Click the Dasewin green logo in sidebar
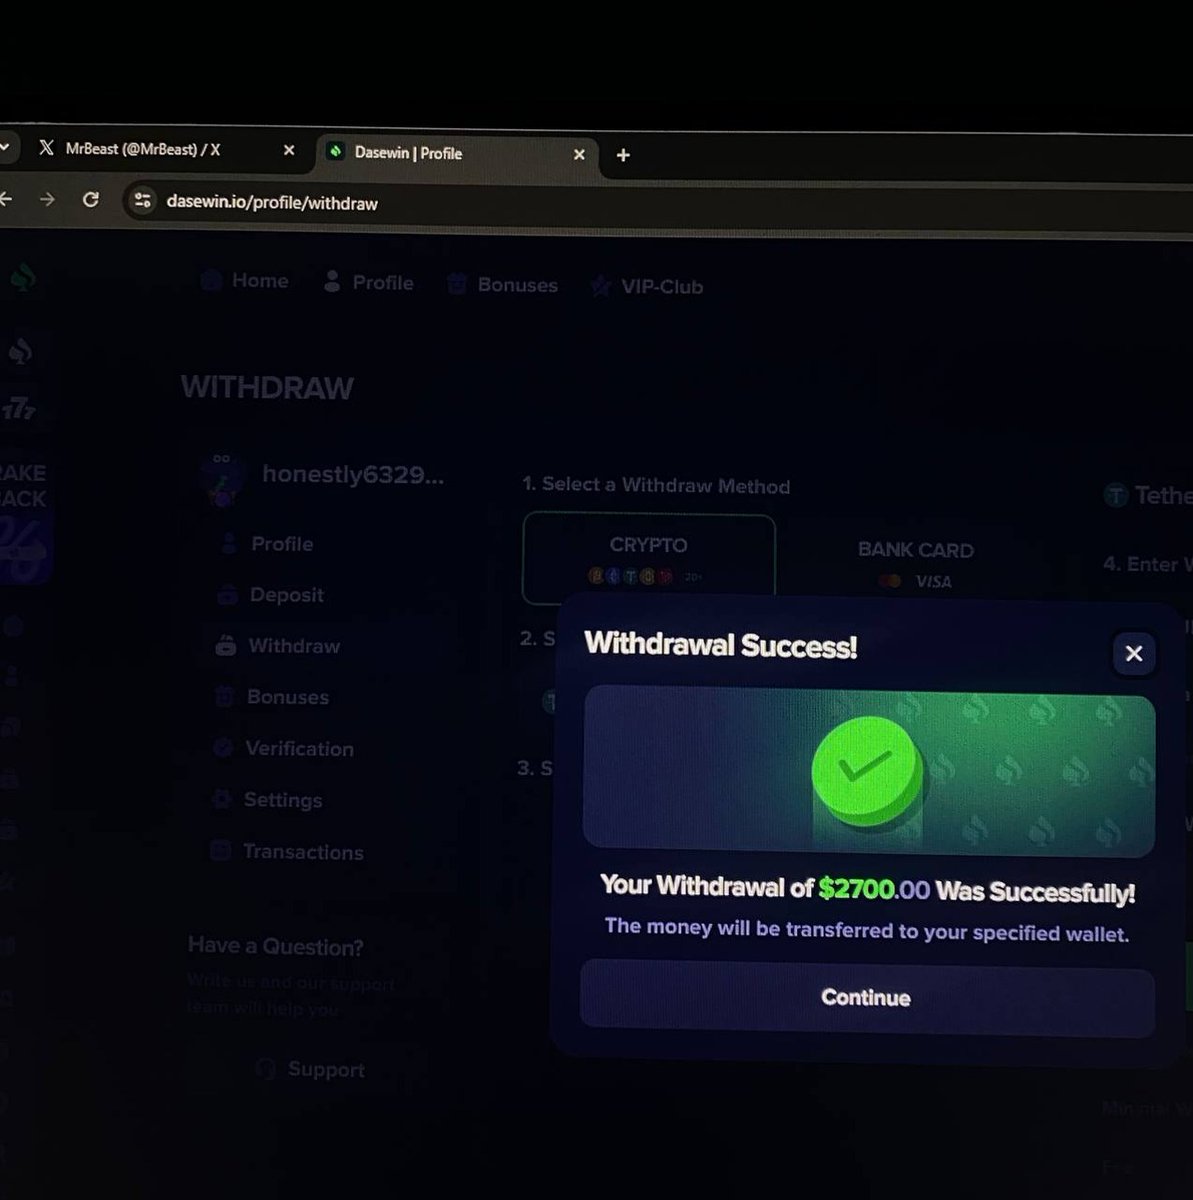Viewport: 1193px width, 1200px height. point(23,278)
